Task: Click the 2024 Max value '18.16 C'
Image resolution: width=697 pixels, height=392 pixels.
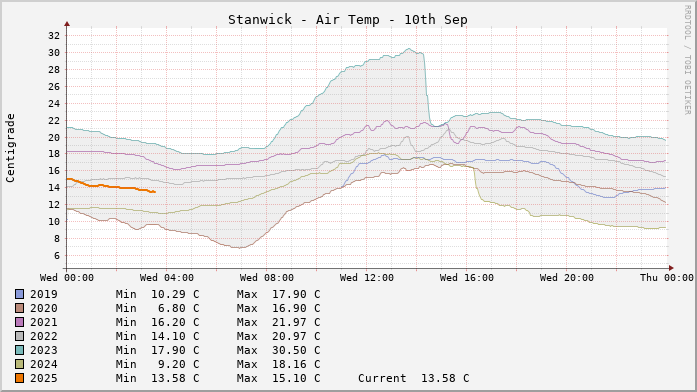Action: [x=296, y=364]
